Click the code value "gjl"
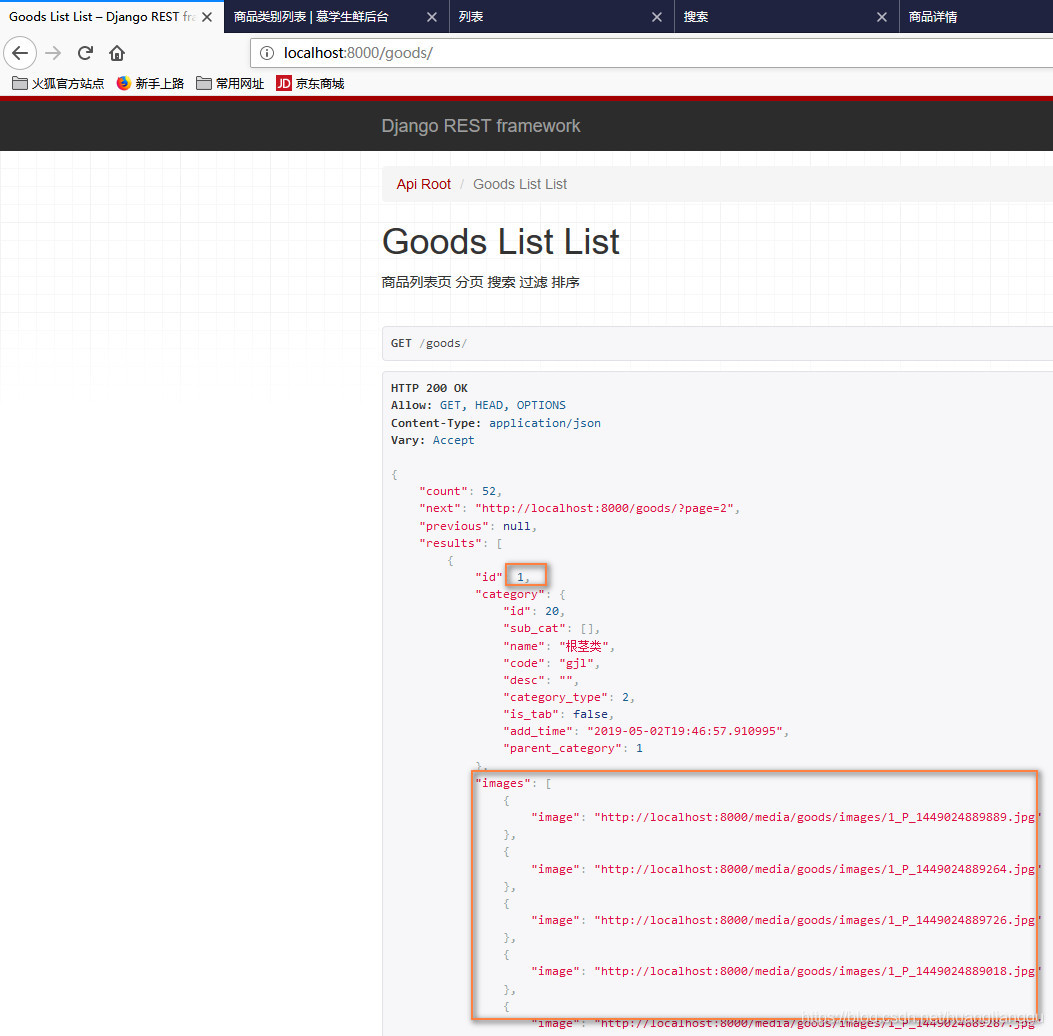Viewport: 1053px width, 1036px height. (x=576, y=663)
